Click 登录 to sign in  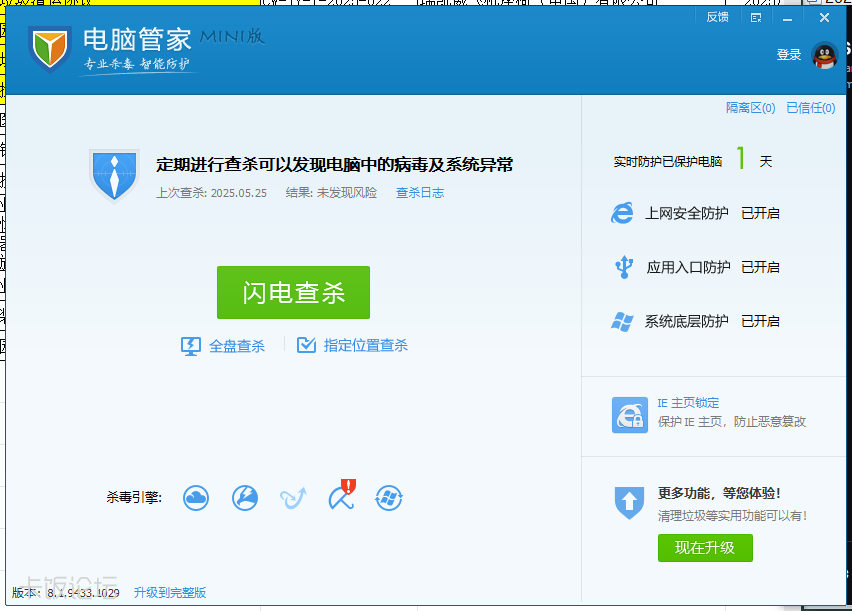(x=788, y=55)
